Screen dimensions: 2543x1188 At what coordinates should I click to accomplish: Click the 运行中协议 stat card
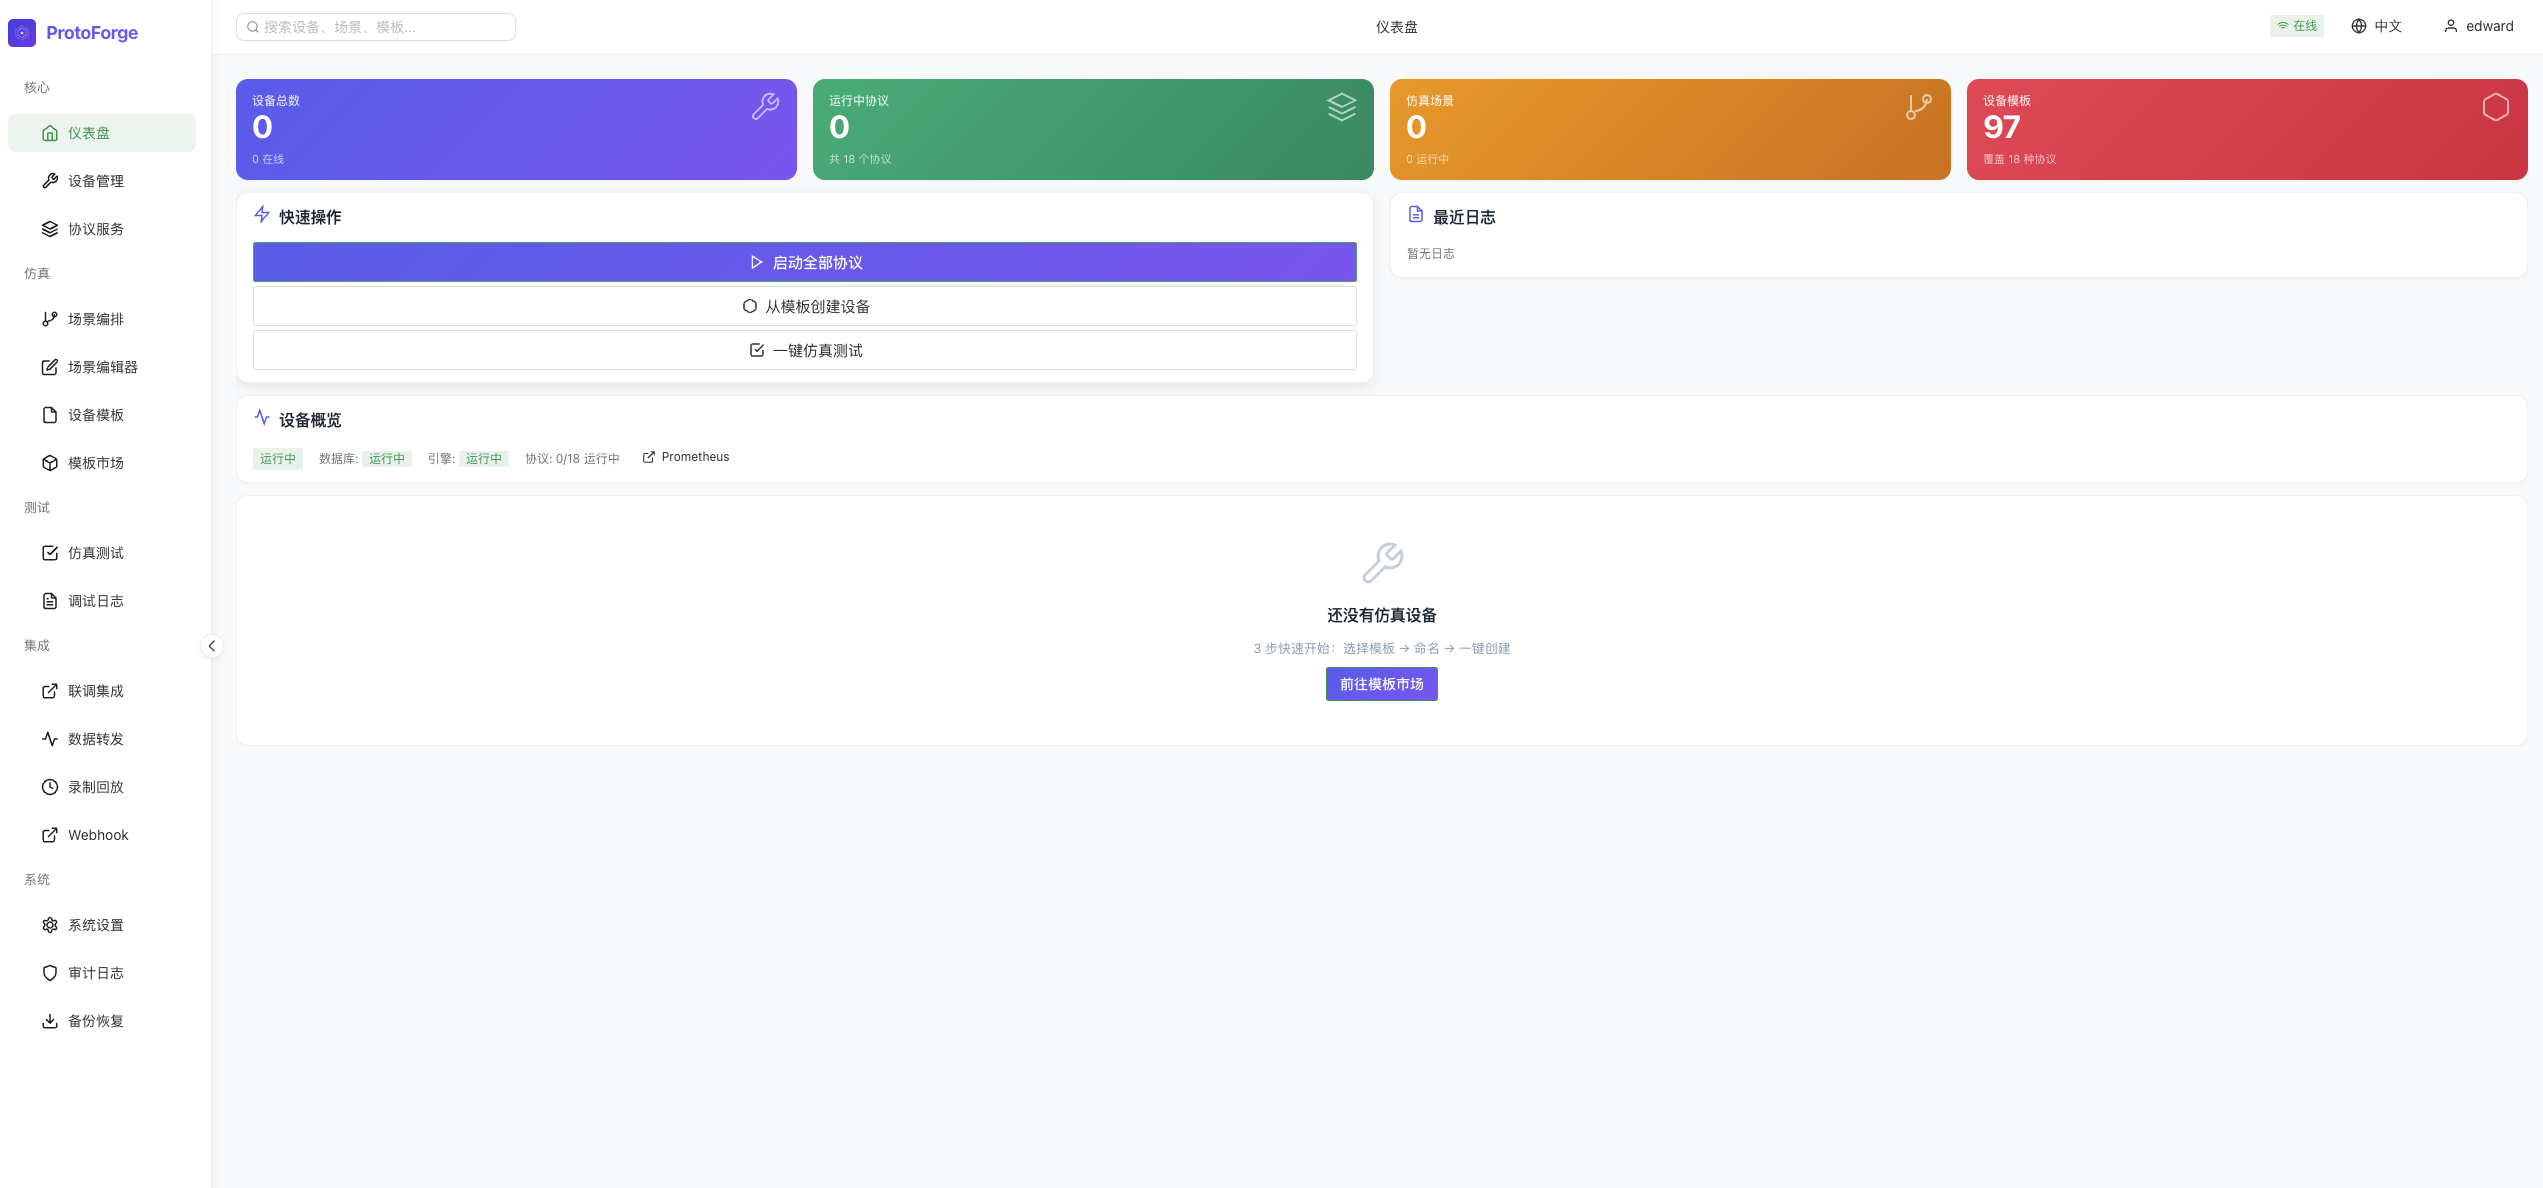tap(1093, 129)
